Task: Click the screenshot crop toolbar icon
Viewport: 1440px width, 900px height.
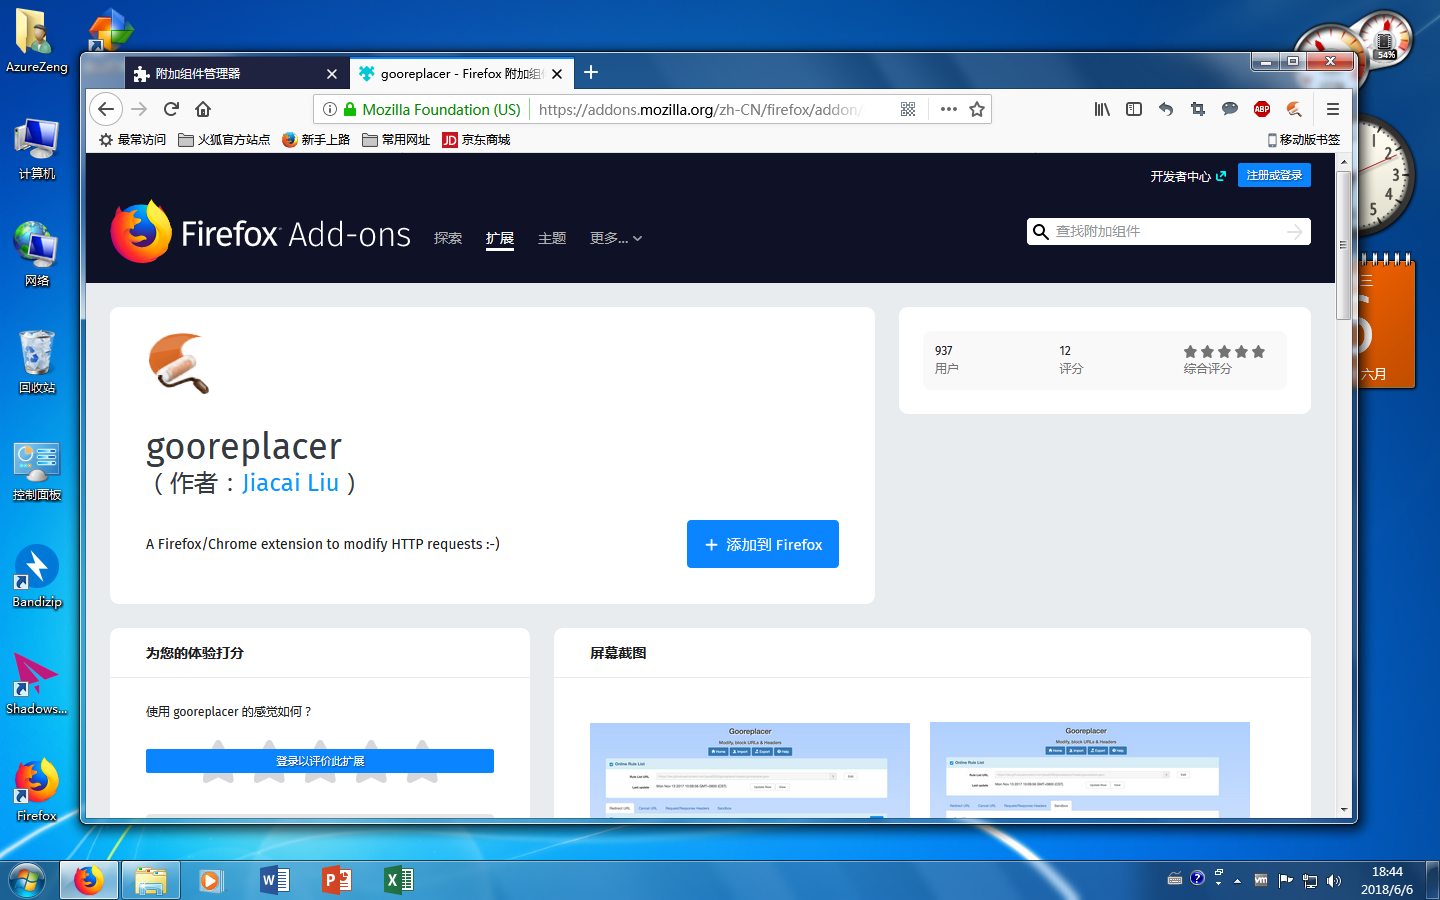Action: pyautogui.click(x=1198, y=109)
